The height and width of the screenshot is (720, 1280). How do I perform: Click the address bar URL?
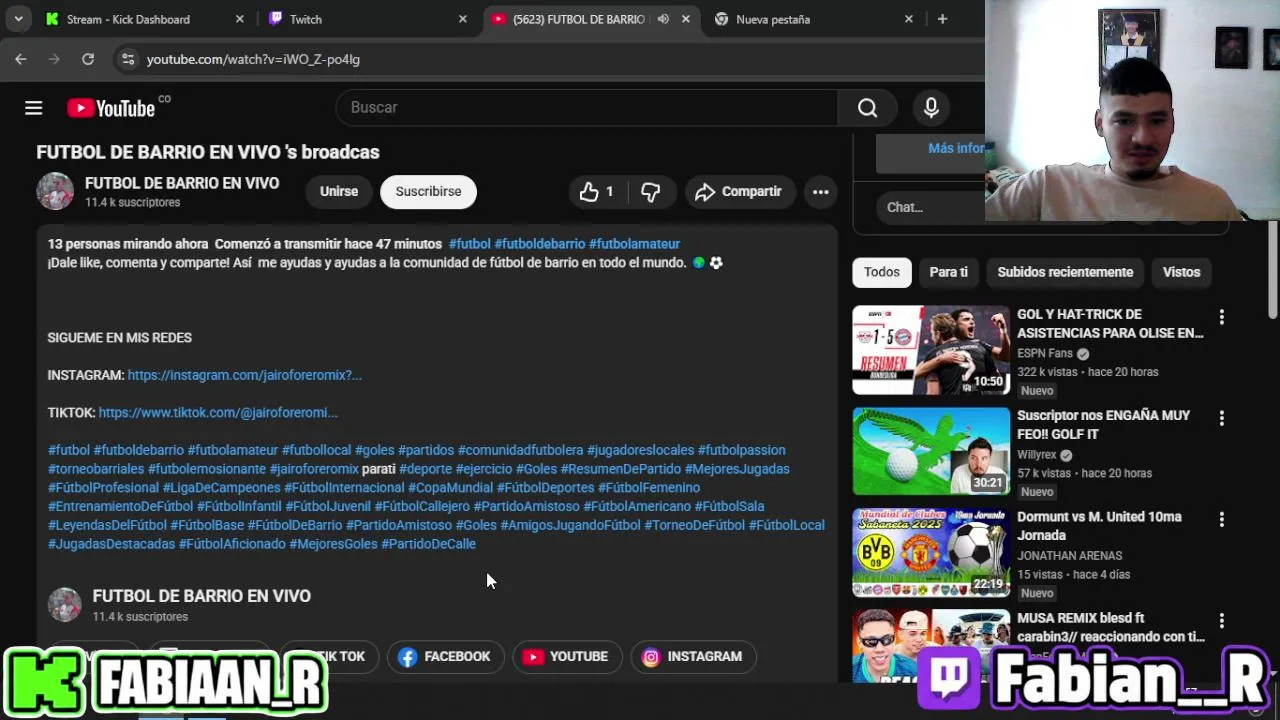pos(253,59)
